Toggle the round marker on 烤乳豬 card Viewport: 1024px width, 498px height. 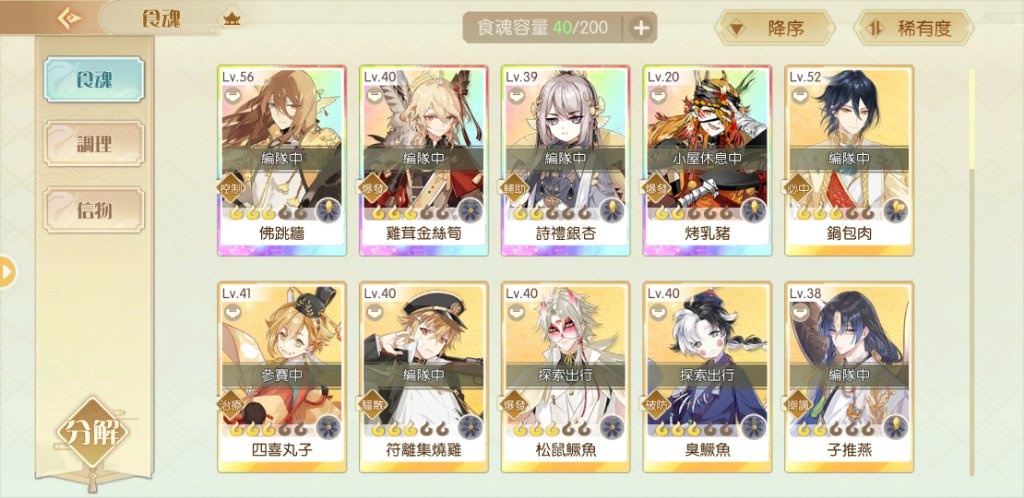[x=658, y=95]
